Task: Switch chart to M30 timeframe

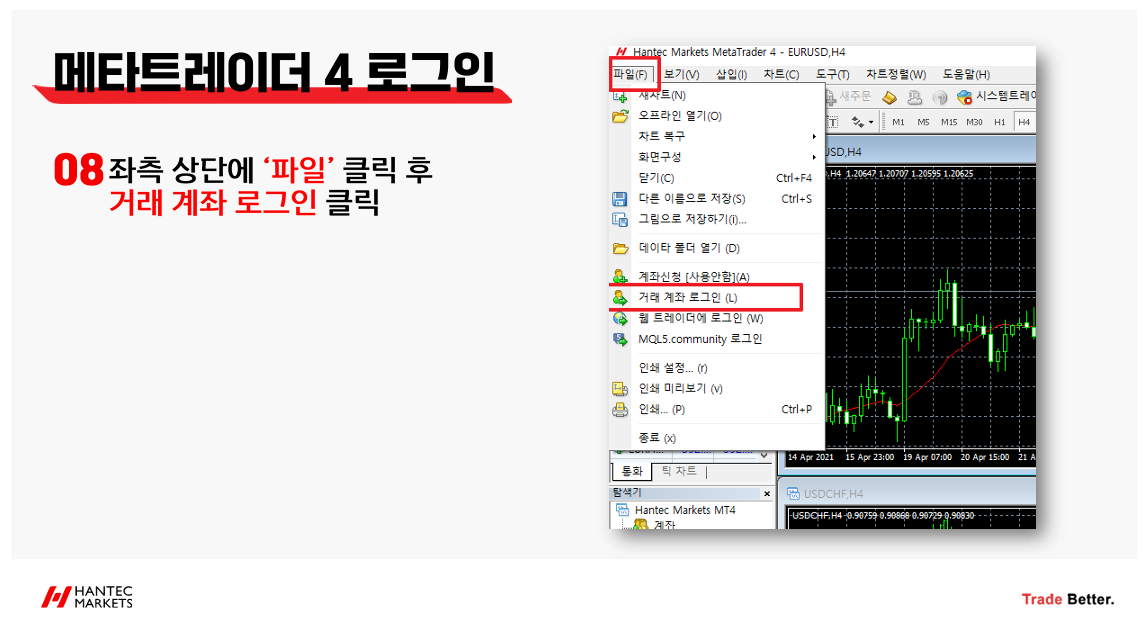Action: coord(974,122)
